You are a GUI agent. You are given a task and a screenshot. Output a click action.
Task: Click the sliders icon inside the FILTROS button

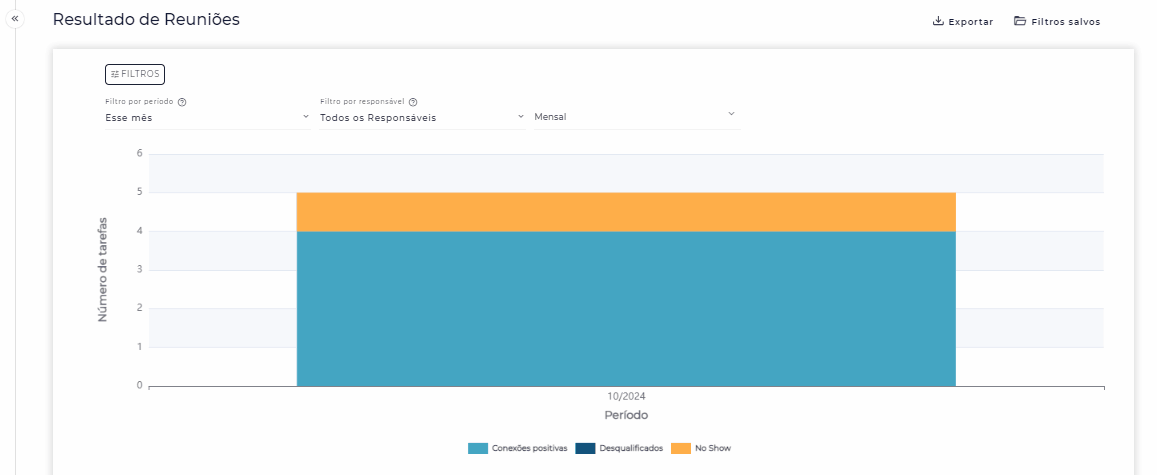[x=115, y=74]
